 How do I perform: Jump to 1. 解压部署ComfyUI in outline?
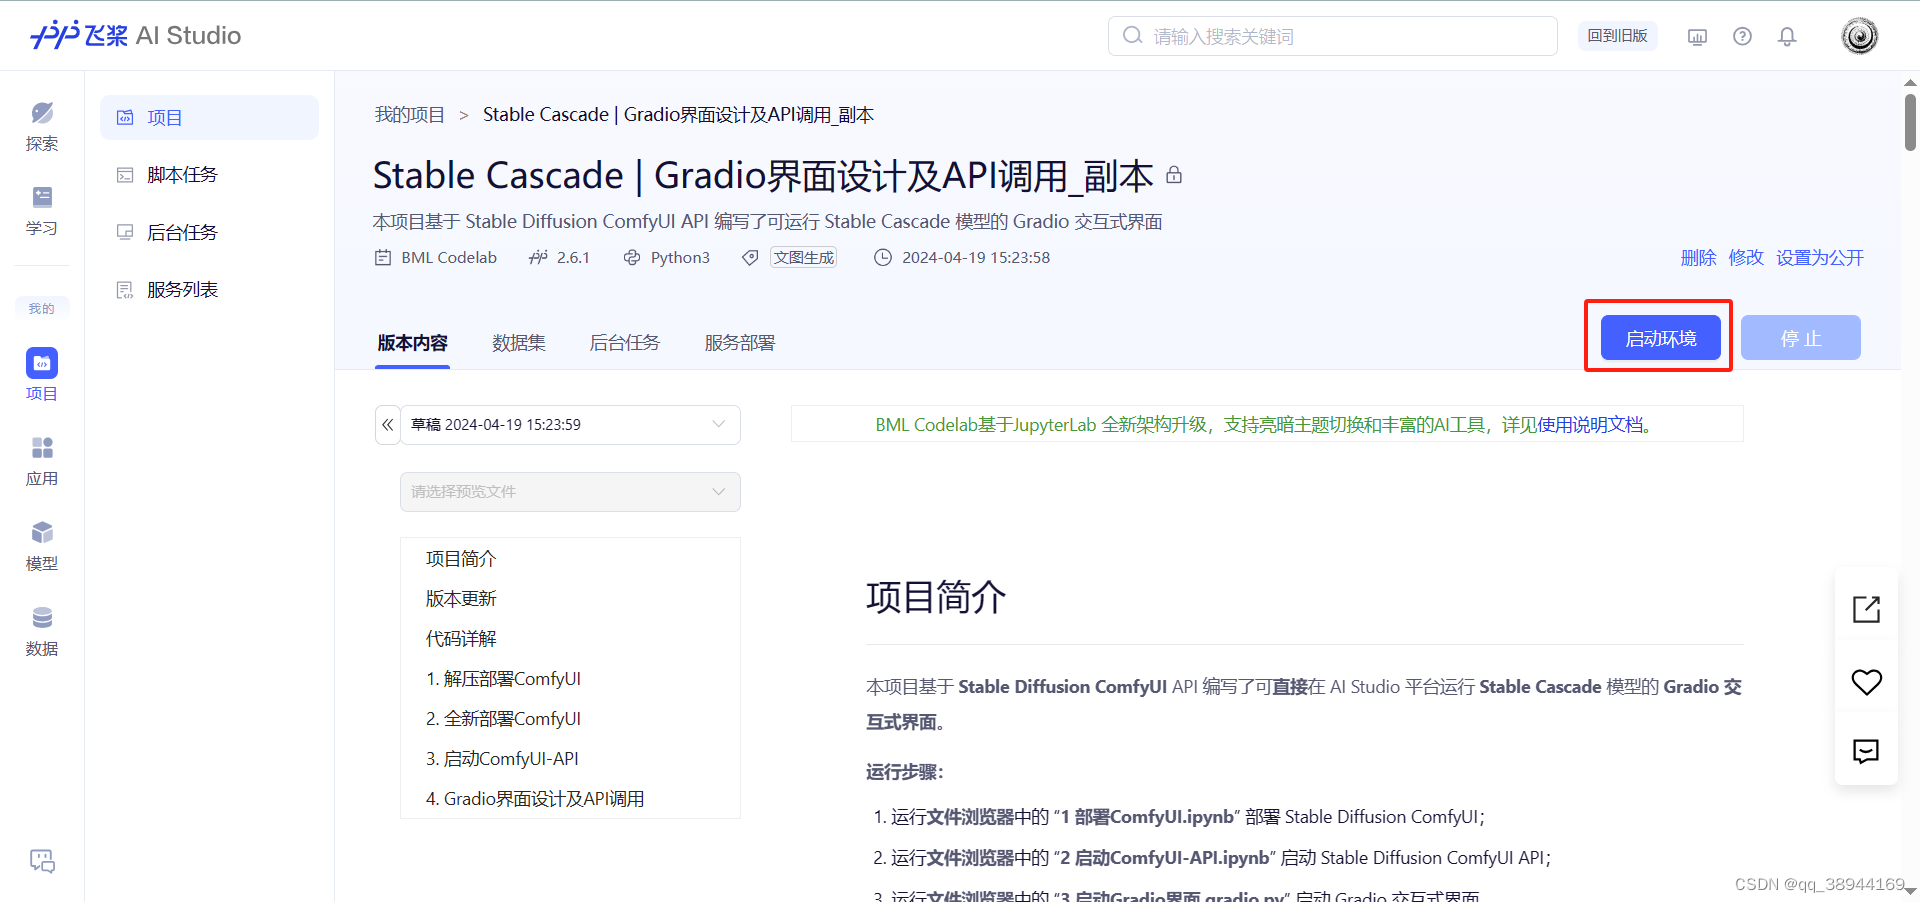[503, 678]
